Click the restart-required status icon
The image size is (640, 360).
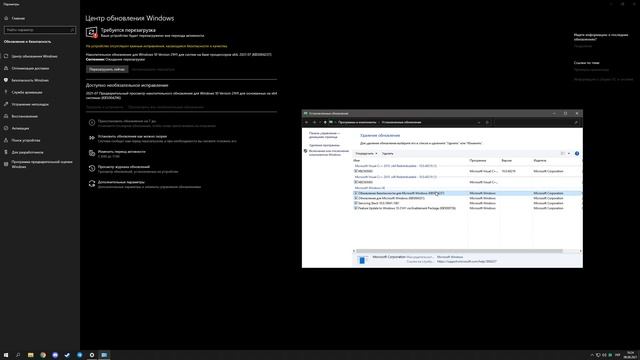[x=91, y=32]
